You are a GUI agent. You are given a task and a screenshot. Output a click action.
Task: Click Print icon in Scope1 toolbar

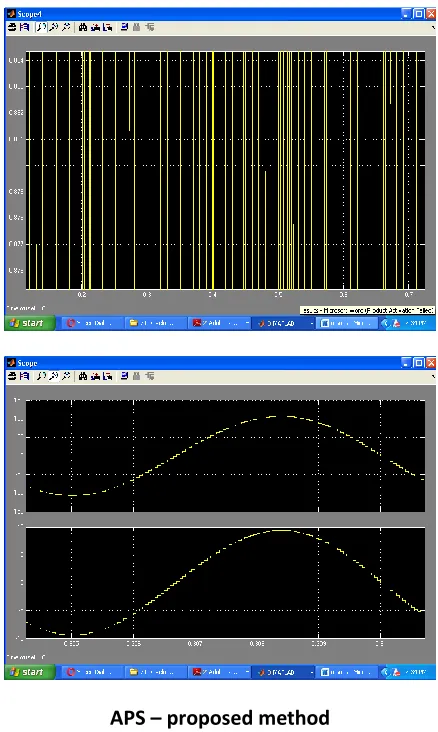pyautogui.click(x=12, y=27)
